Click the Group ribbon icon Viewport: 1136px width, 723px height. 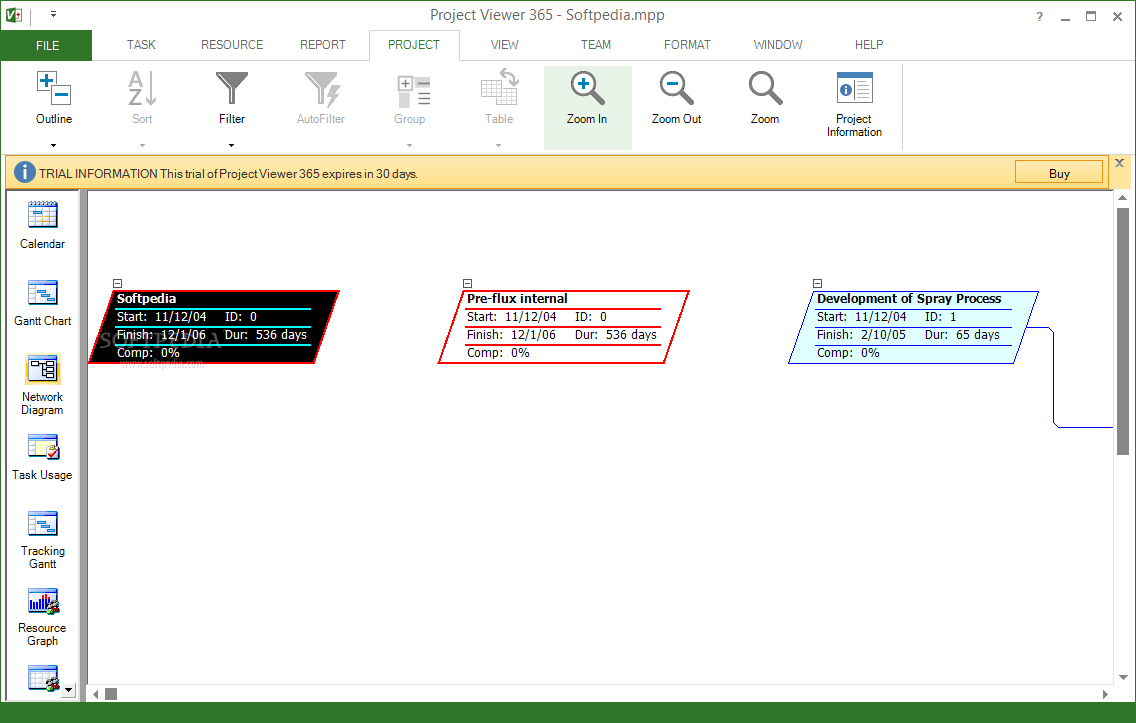[413, 91]
